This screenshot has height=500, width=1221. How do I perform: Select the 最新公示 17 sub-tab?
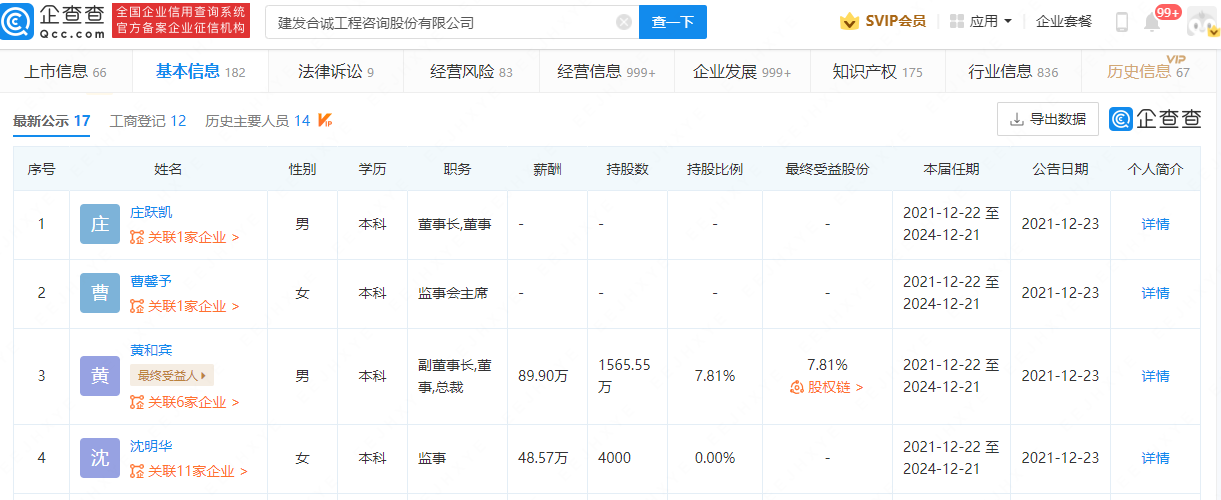tap(51, 121)
